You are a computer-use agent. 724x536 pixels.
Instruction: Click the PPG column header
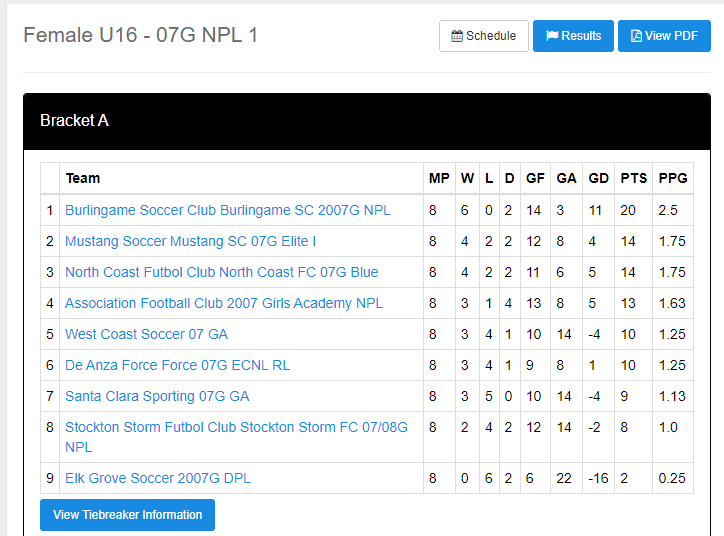click(x=673, y=178)
